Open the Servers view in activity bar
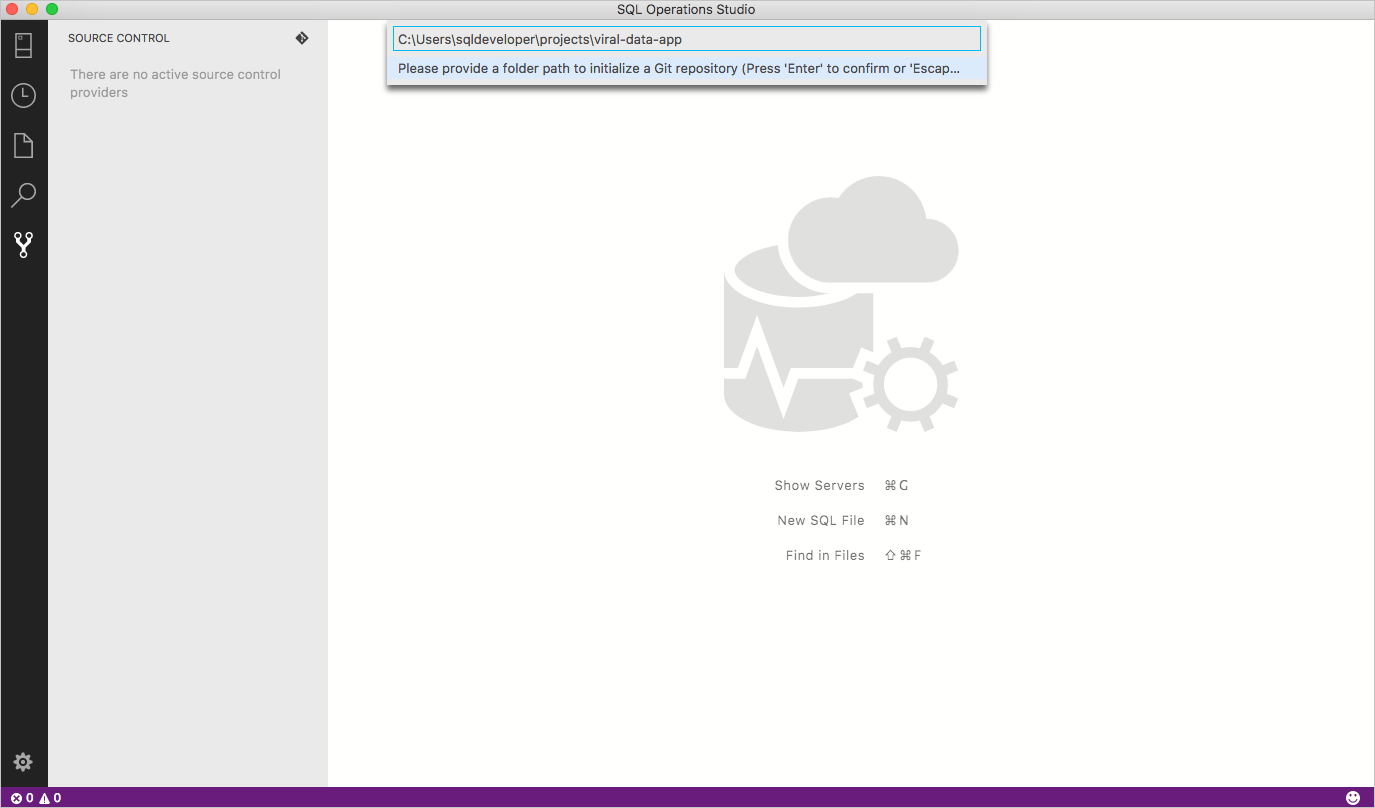 pos(24,46)
